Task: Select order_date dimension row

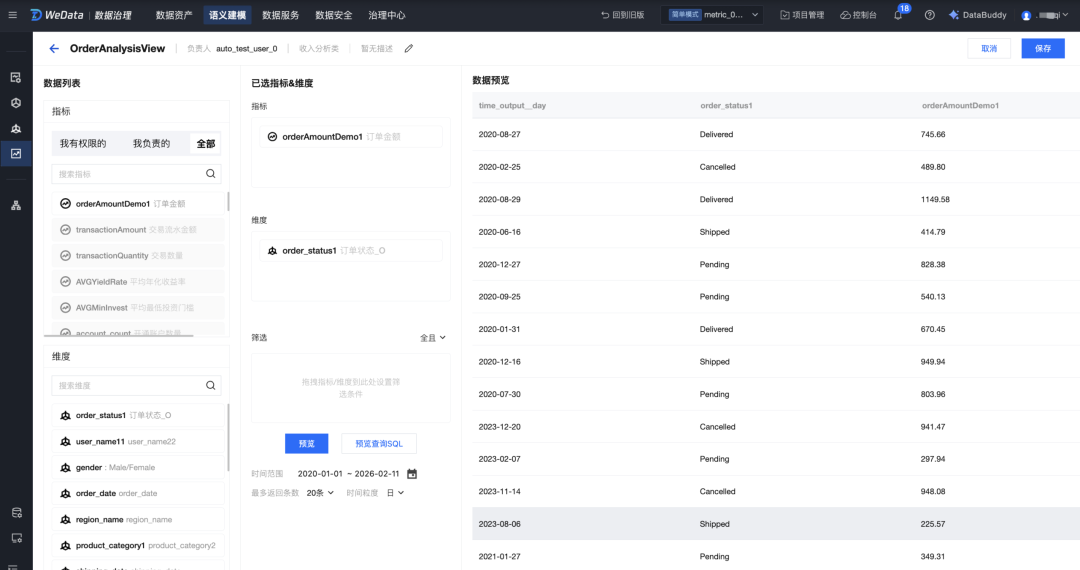Action: pyautogui.click(x=138, y=494)
